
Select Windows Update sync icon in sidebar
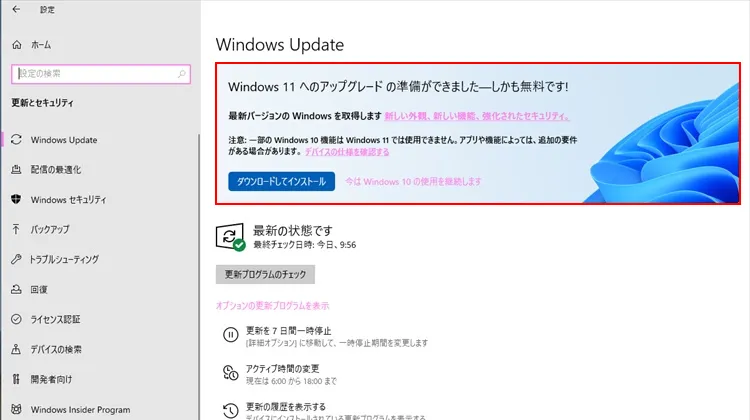click(16, 139)
